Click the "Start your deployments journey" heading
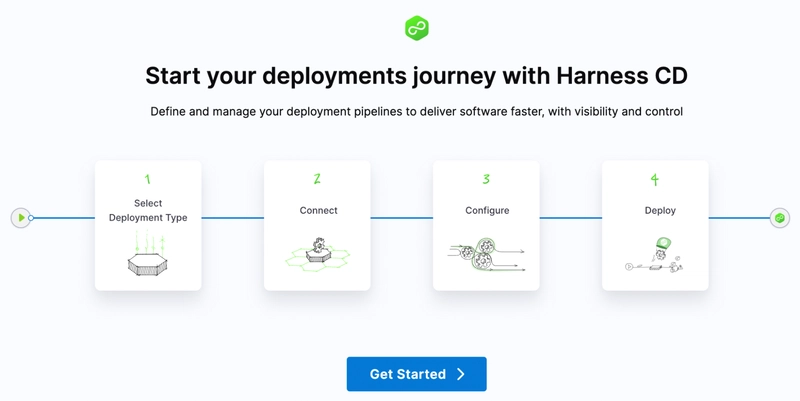This screenshot has height=401, width=800. click(x=416, y=76)
